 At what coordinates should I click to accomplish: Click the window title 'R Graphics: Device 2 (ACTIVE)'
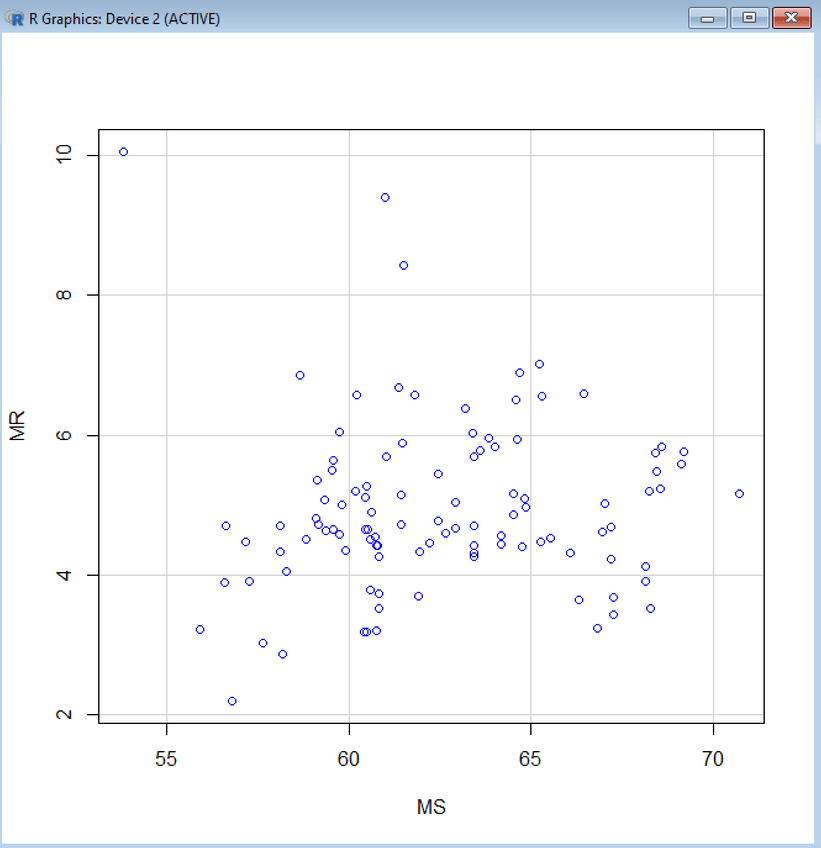click(x=124, y=19)
